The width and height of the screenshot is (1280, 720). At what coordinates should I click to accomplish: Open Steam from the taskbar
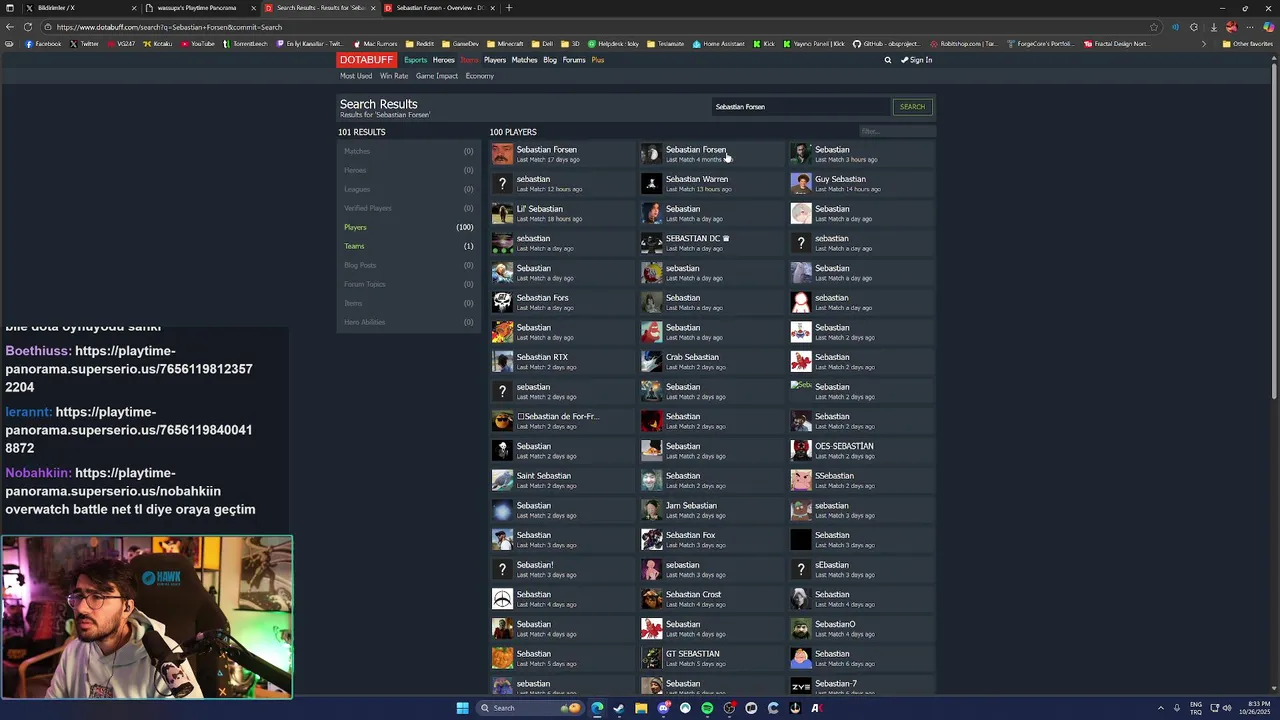click(619, 708)
